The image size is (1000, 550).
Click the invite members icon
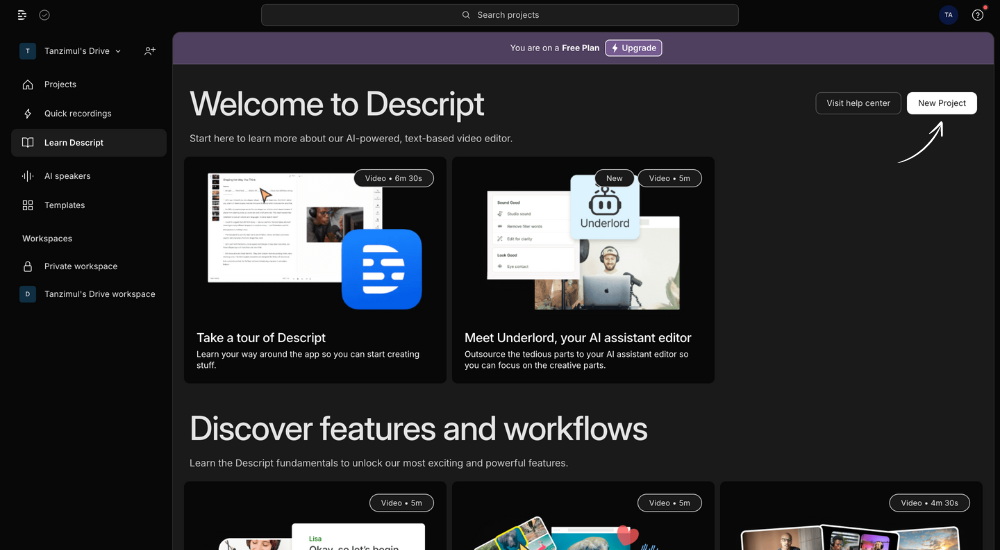pos(150,51)
